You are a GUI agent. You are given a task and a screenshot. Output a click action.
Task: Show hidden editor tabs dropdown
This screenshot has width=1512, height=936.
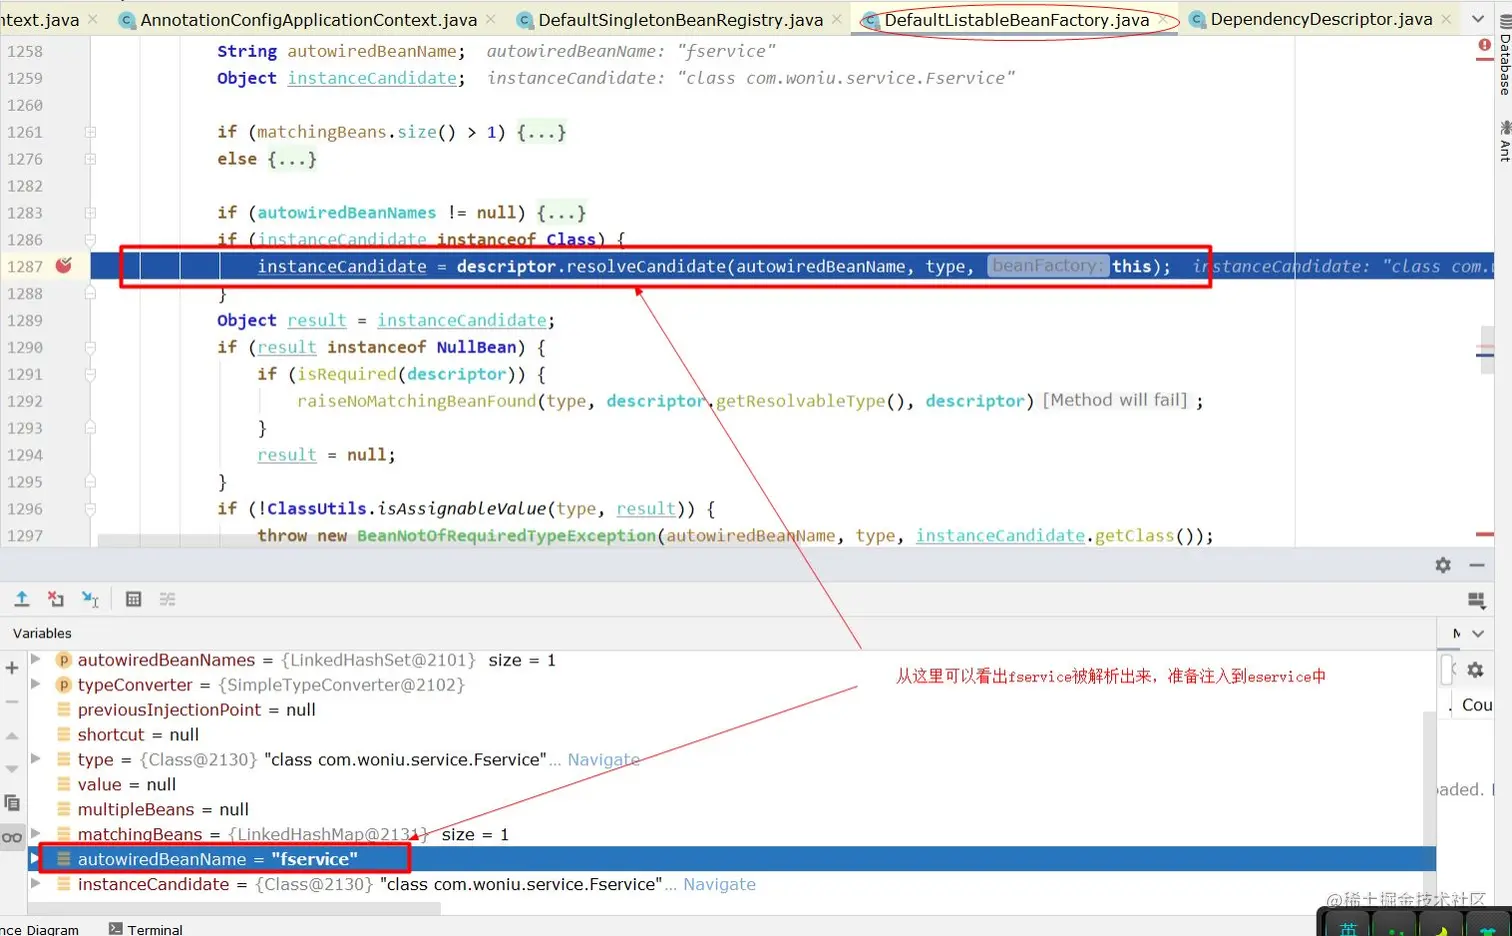[1478, 19]
